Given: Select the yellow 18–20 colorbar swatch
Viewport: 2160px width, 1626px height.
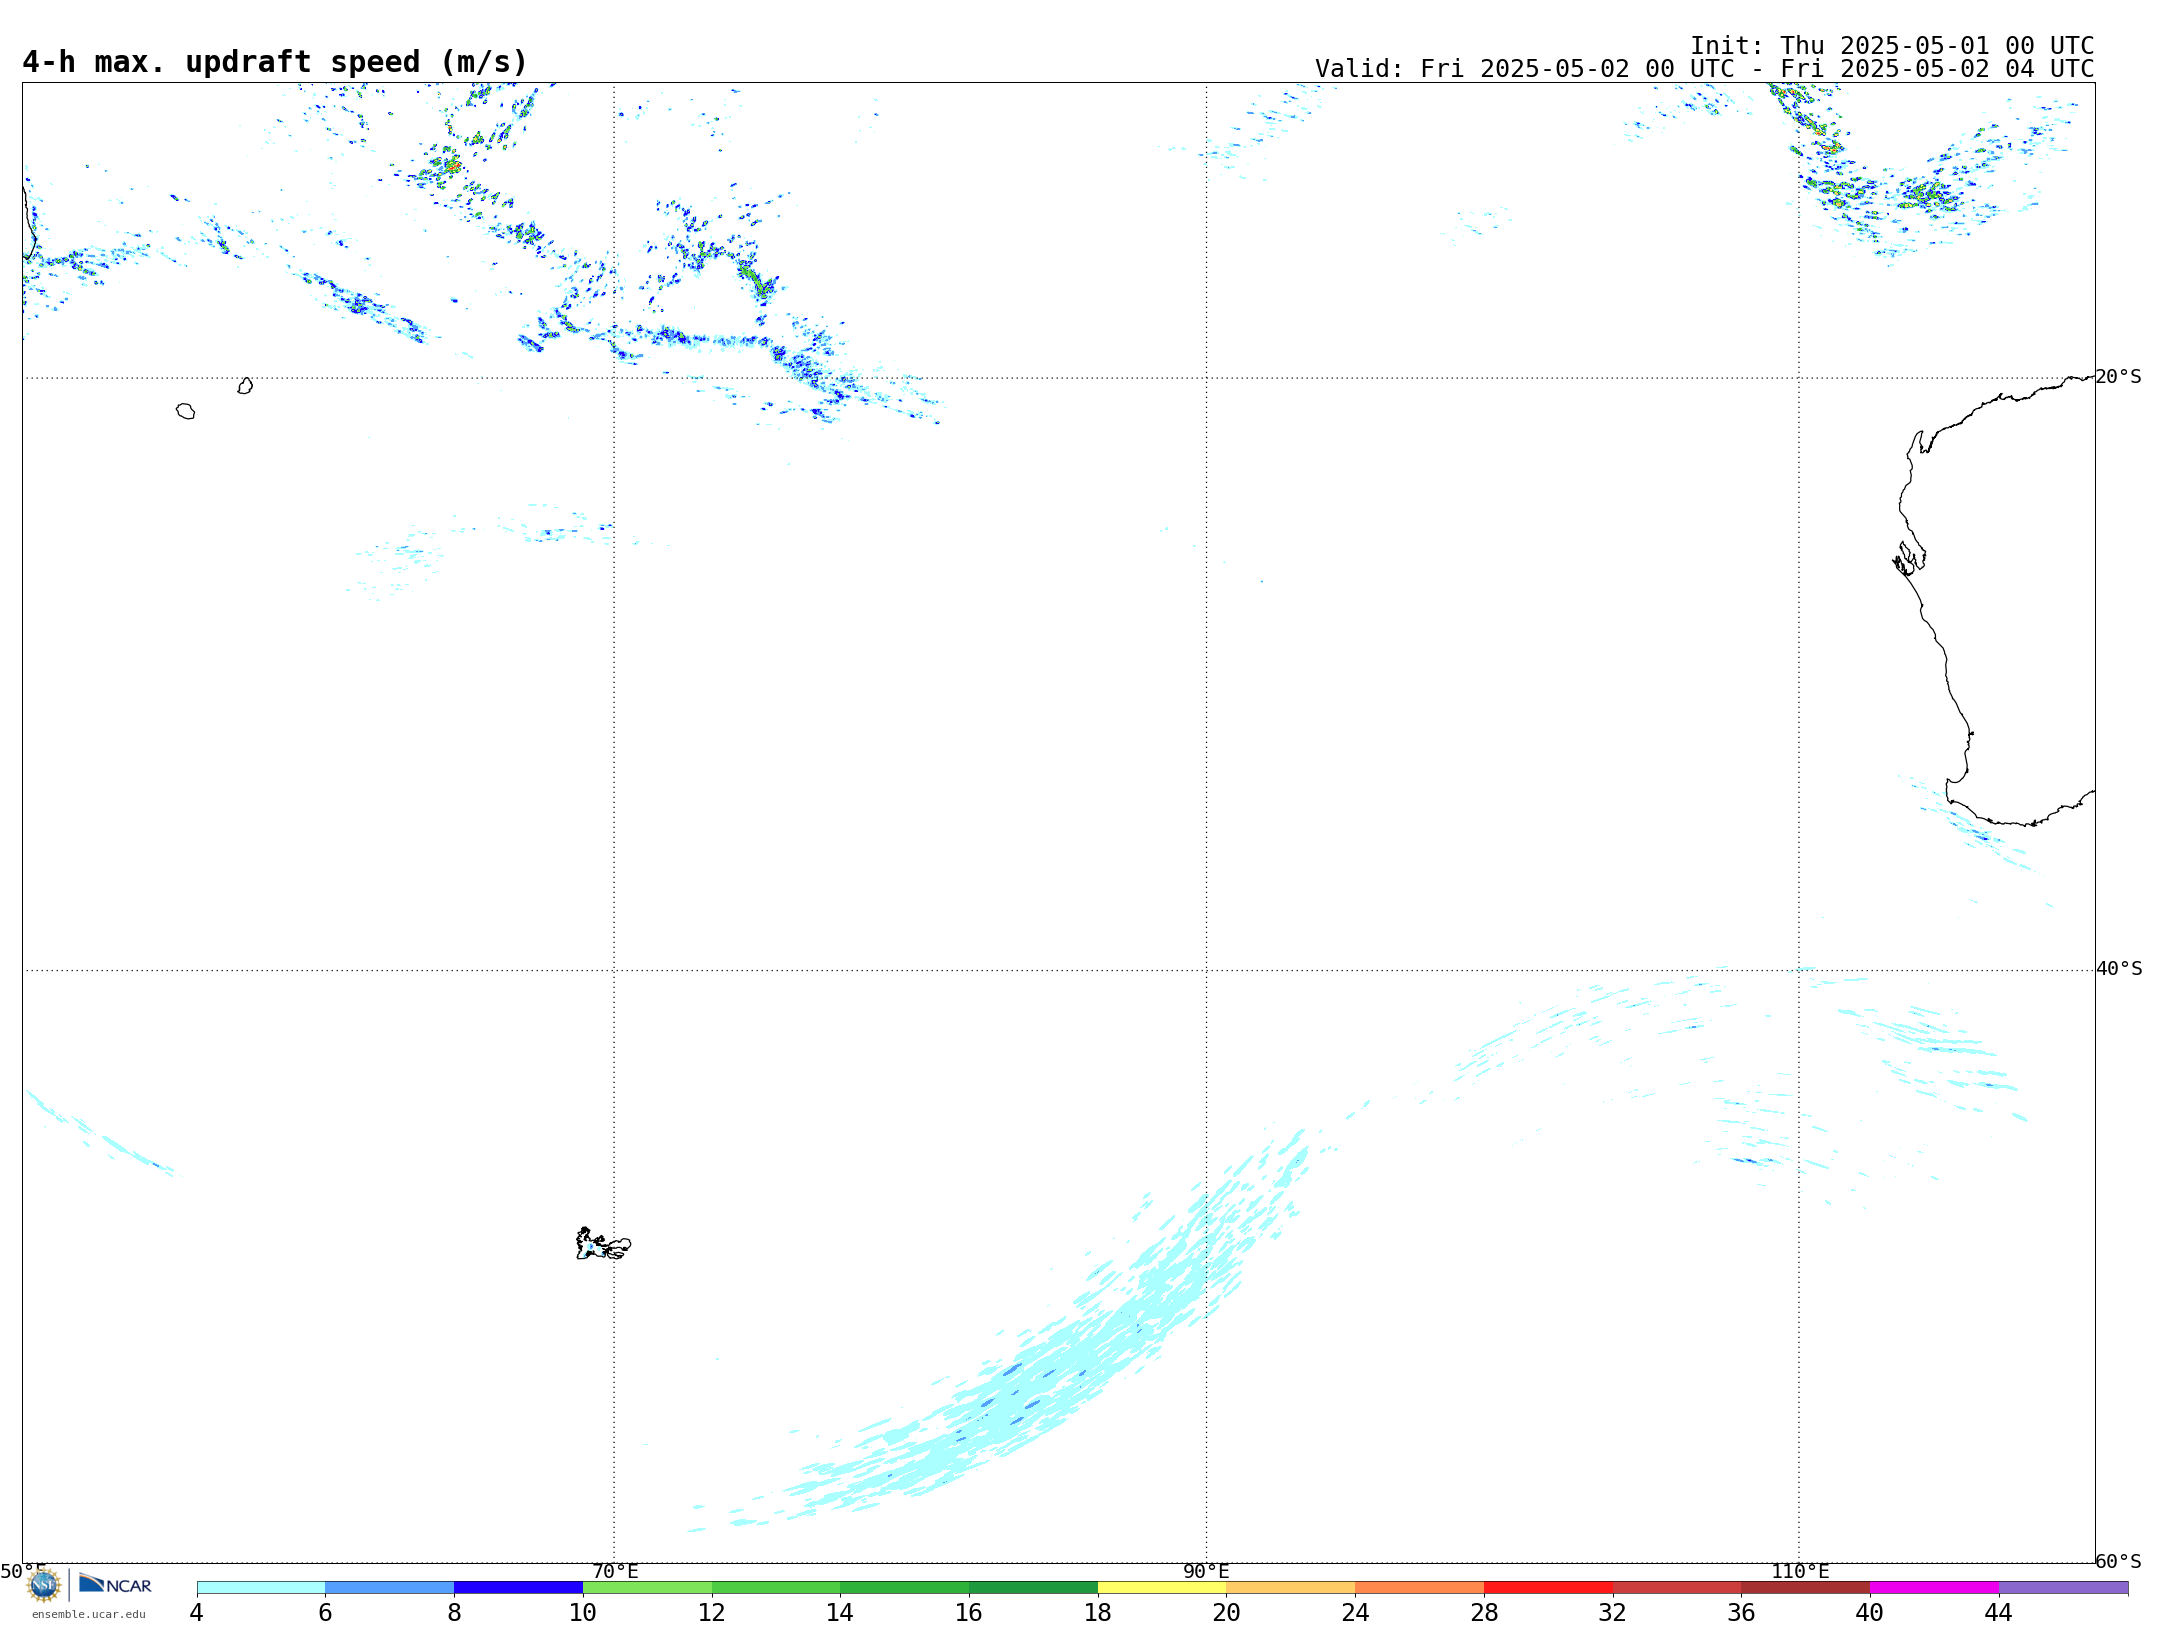Looking at the screenshot, I should (1162, 1587).
